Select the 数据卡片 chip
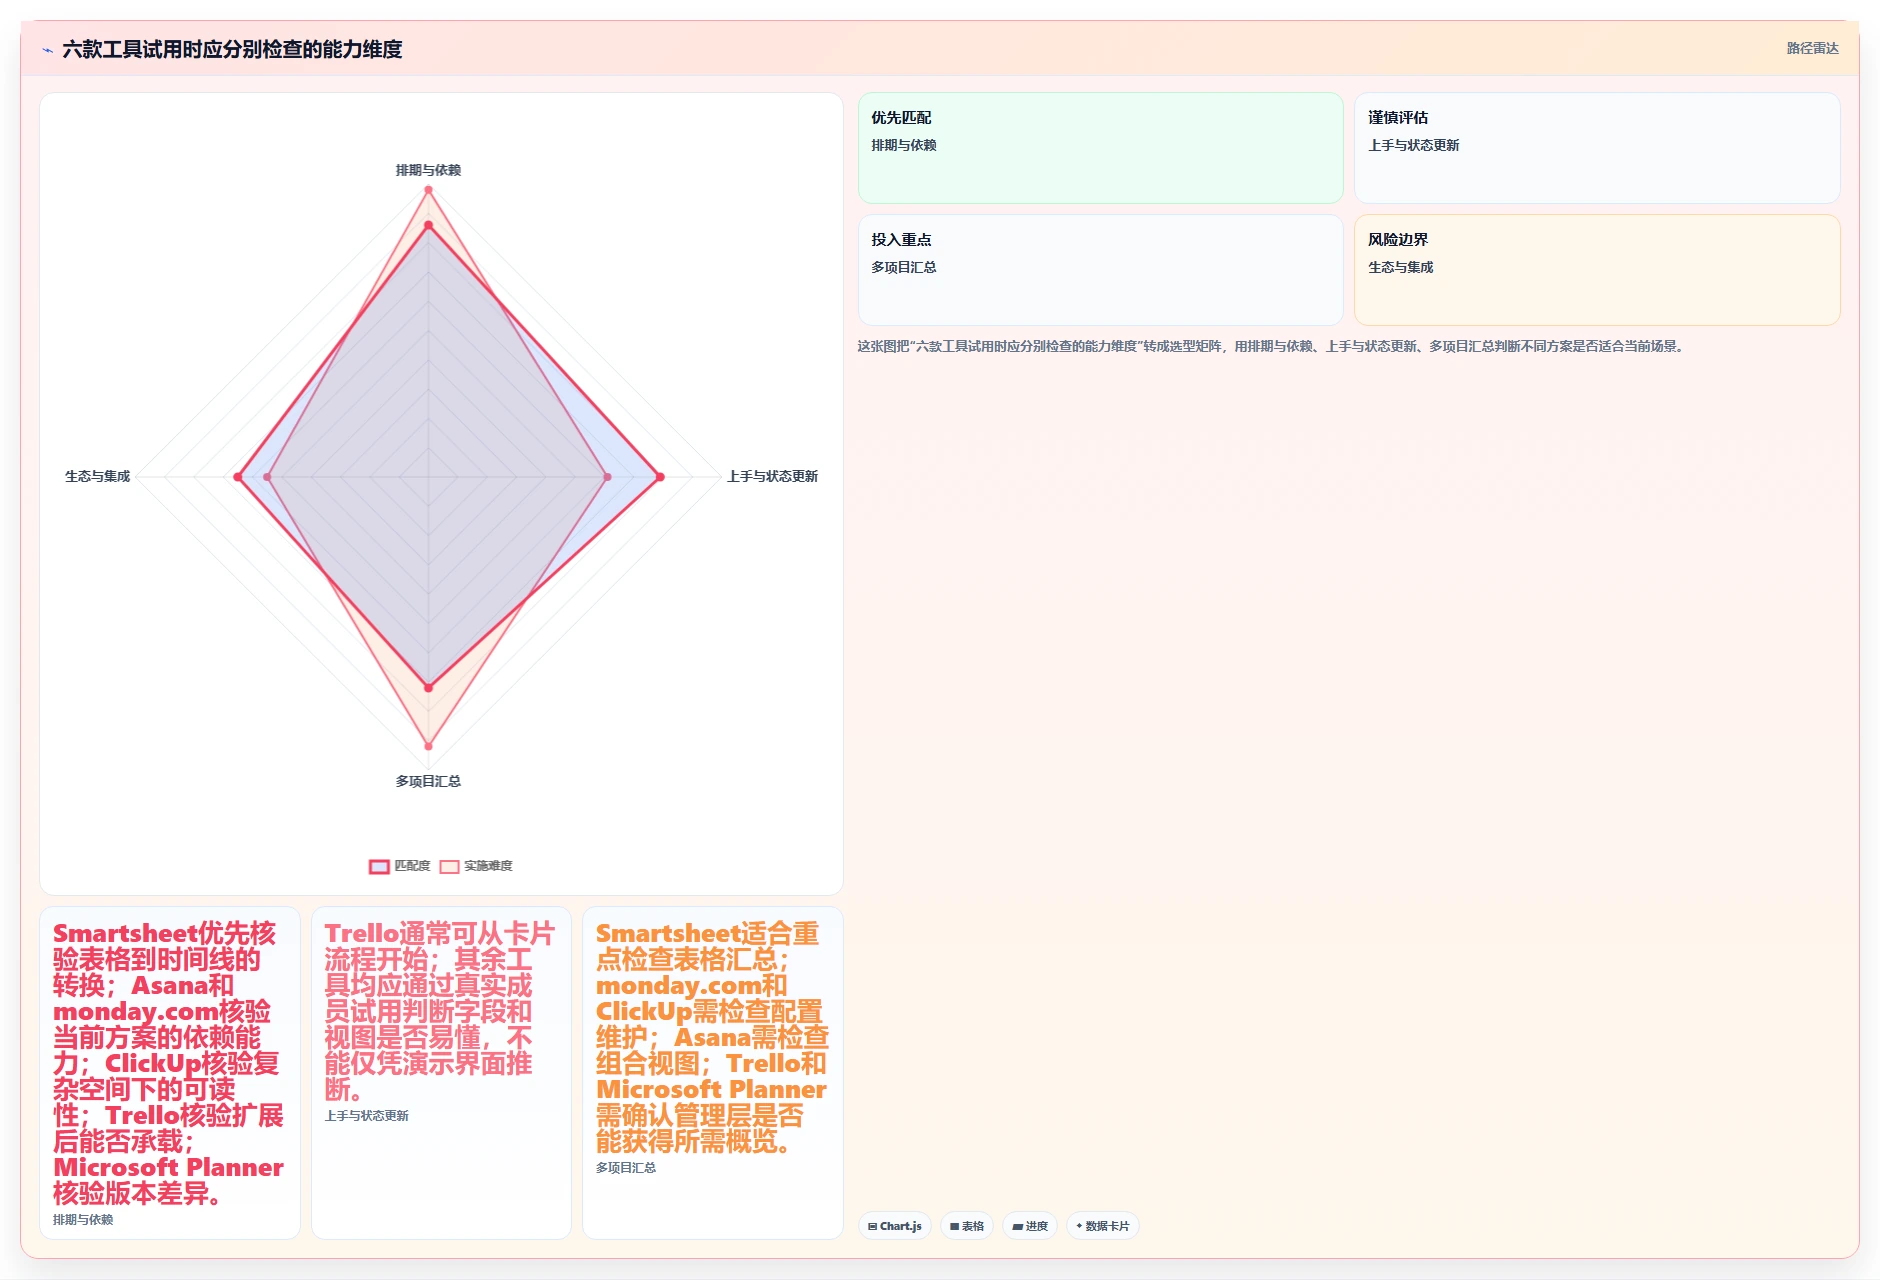This screenshot has width=1880, height=1280. click(x=1103, y=1226)
